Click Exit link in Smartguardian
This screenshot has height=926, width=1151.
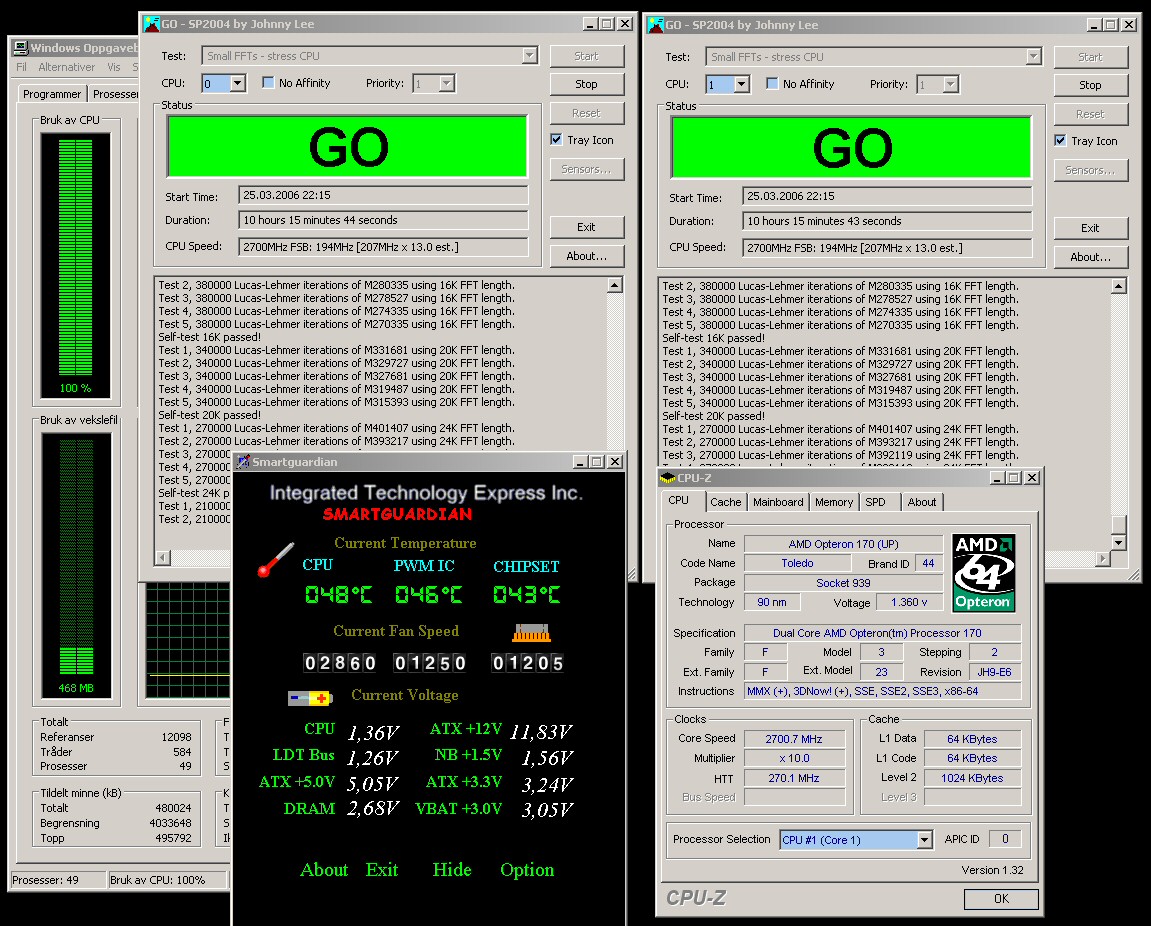[382, 870]
